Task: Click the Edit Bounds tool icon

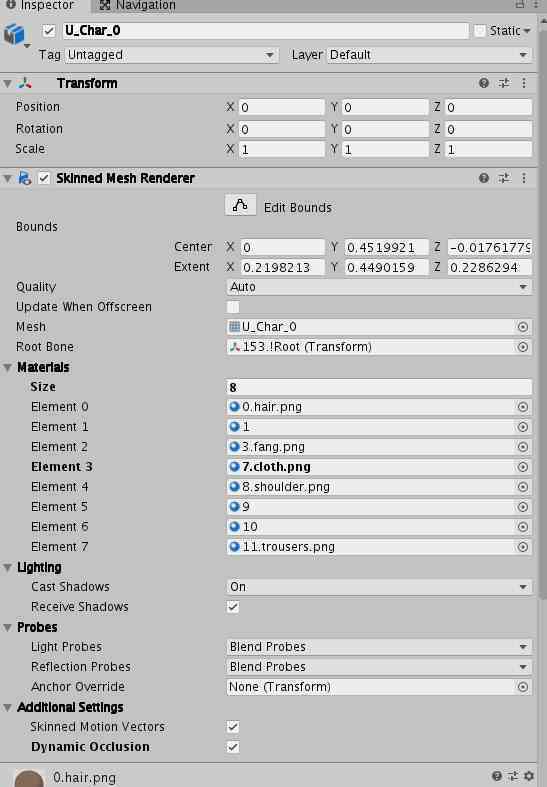Action: click(240, 205)
